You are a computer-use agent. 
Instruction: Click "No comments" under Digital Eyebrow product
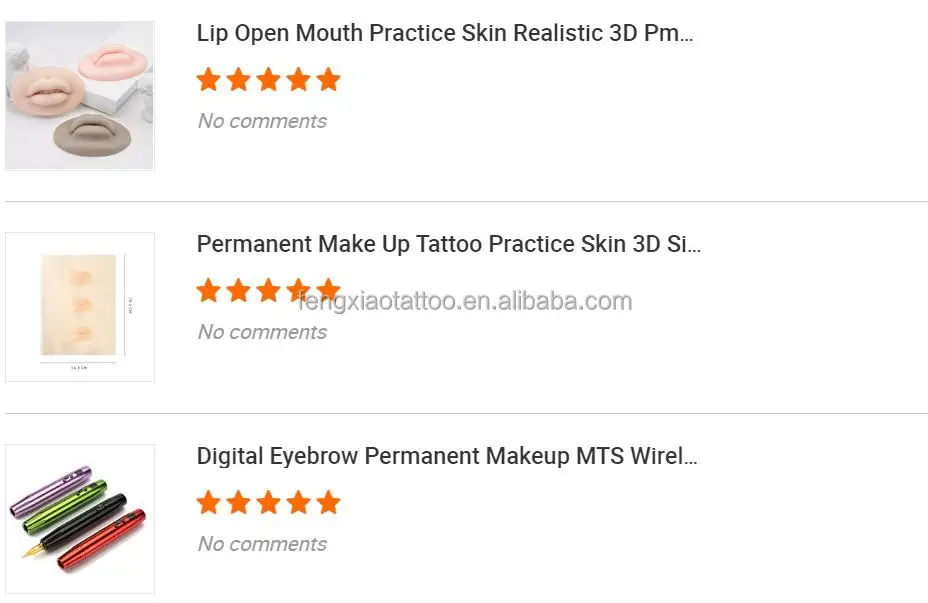click(262, 544)
